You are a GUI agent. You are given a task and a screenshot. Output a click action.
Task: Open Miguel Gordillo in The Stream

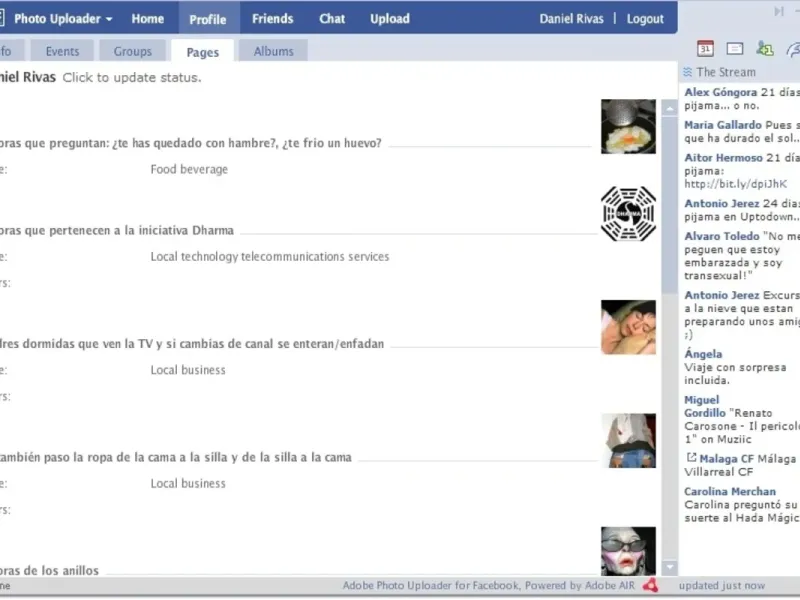705,407
